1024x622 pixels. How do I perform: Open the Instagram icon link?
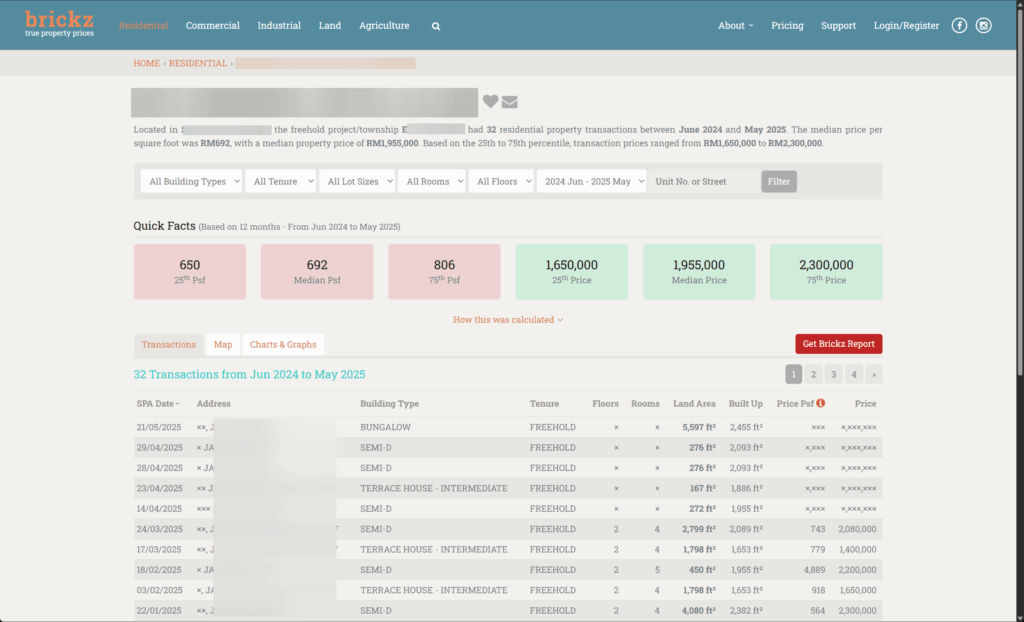[983, 26]
